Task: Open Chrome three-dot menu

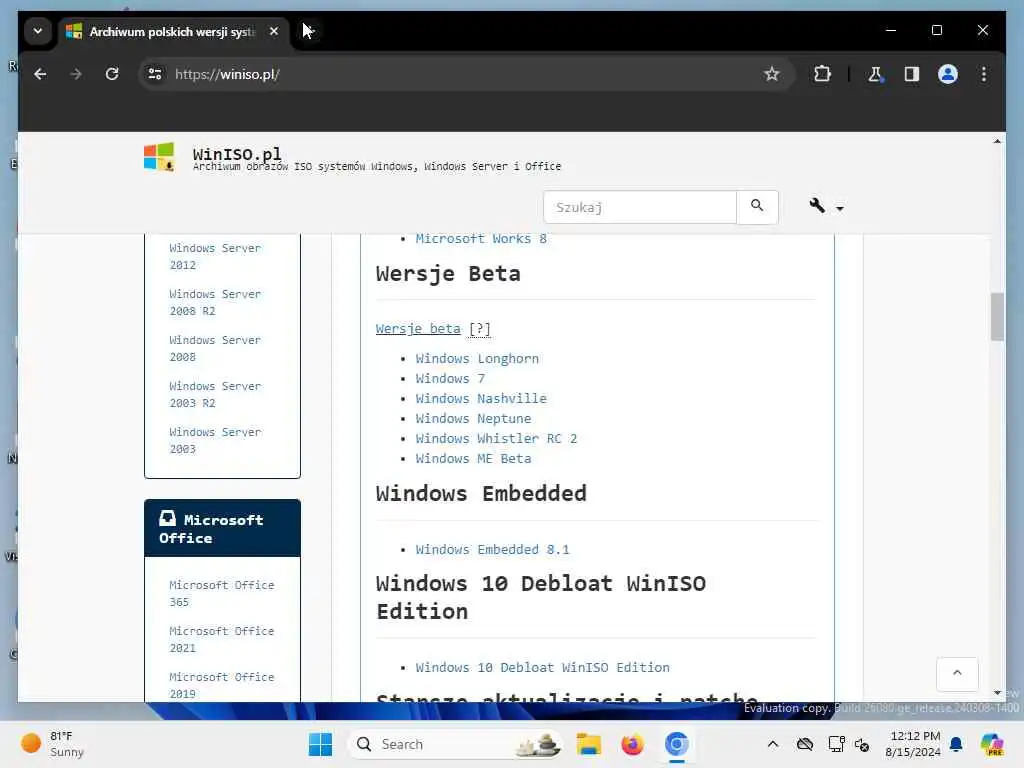Action: pos(984,74)
